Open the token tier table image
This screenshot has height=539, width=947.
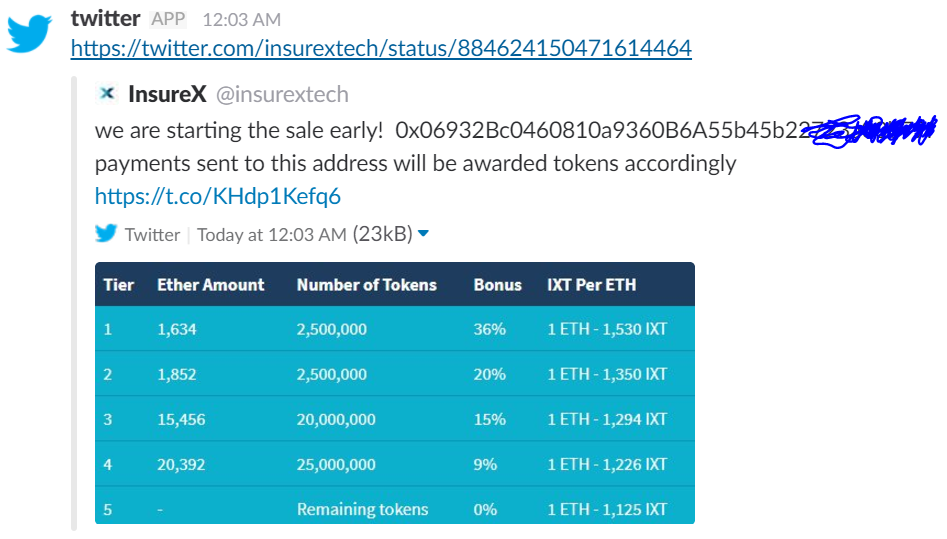pos(395,393)
